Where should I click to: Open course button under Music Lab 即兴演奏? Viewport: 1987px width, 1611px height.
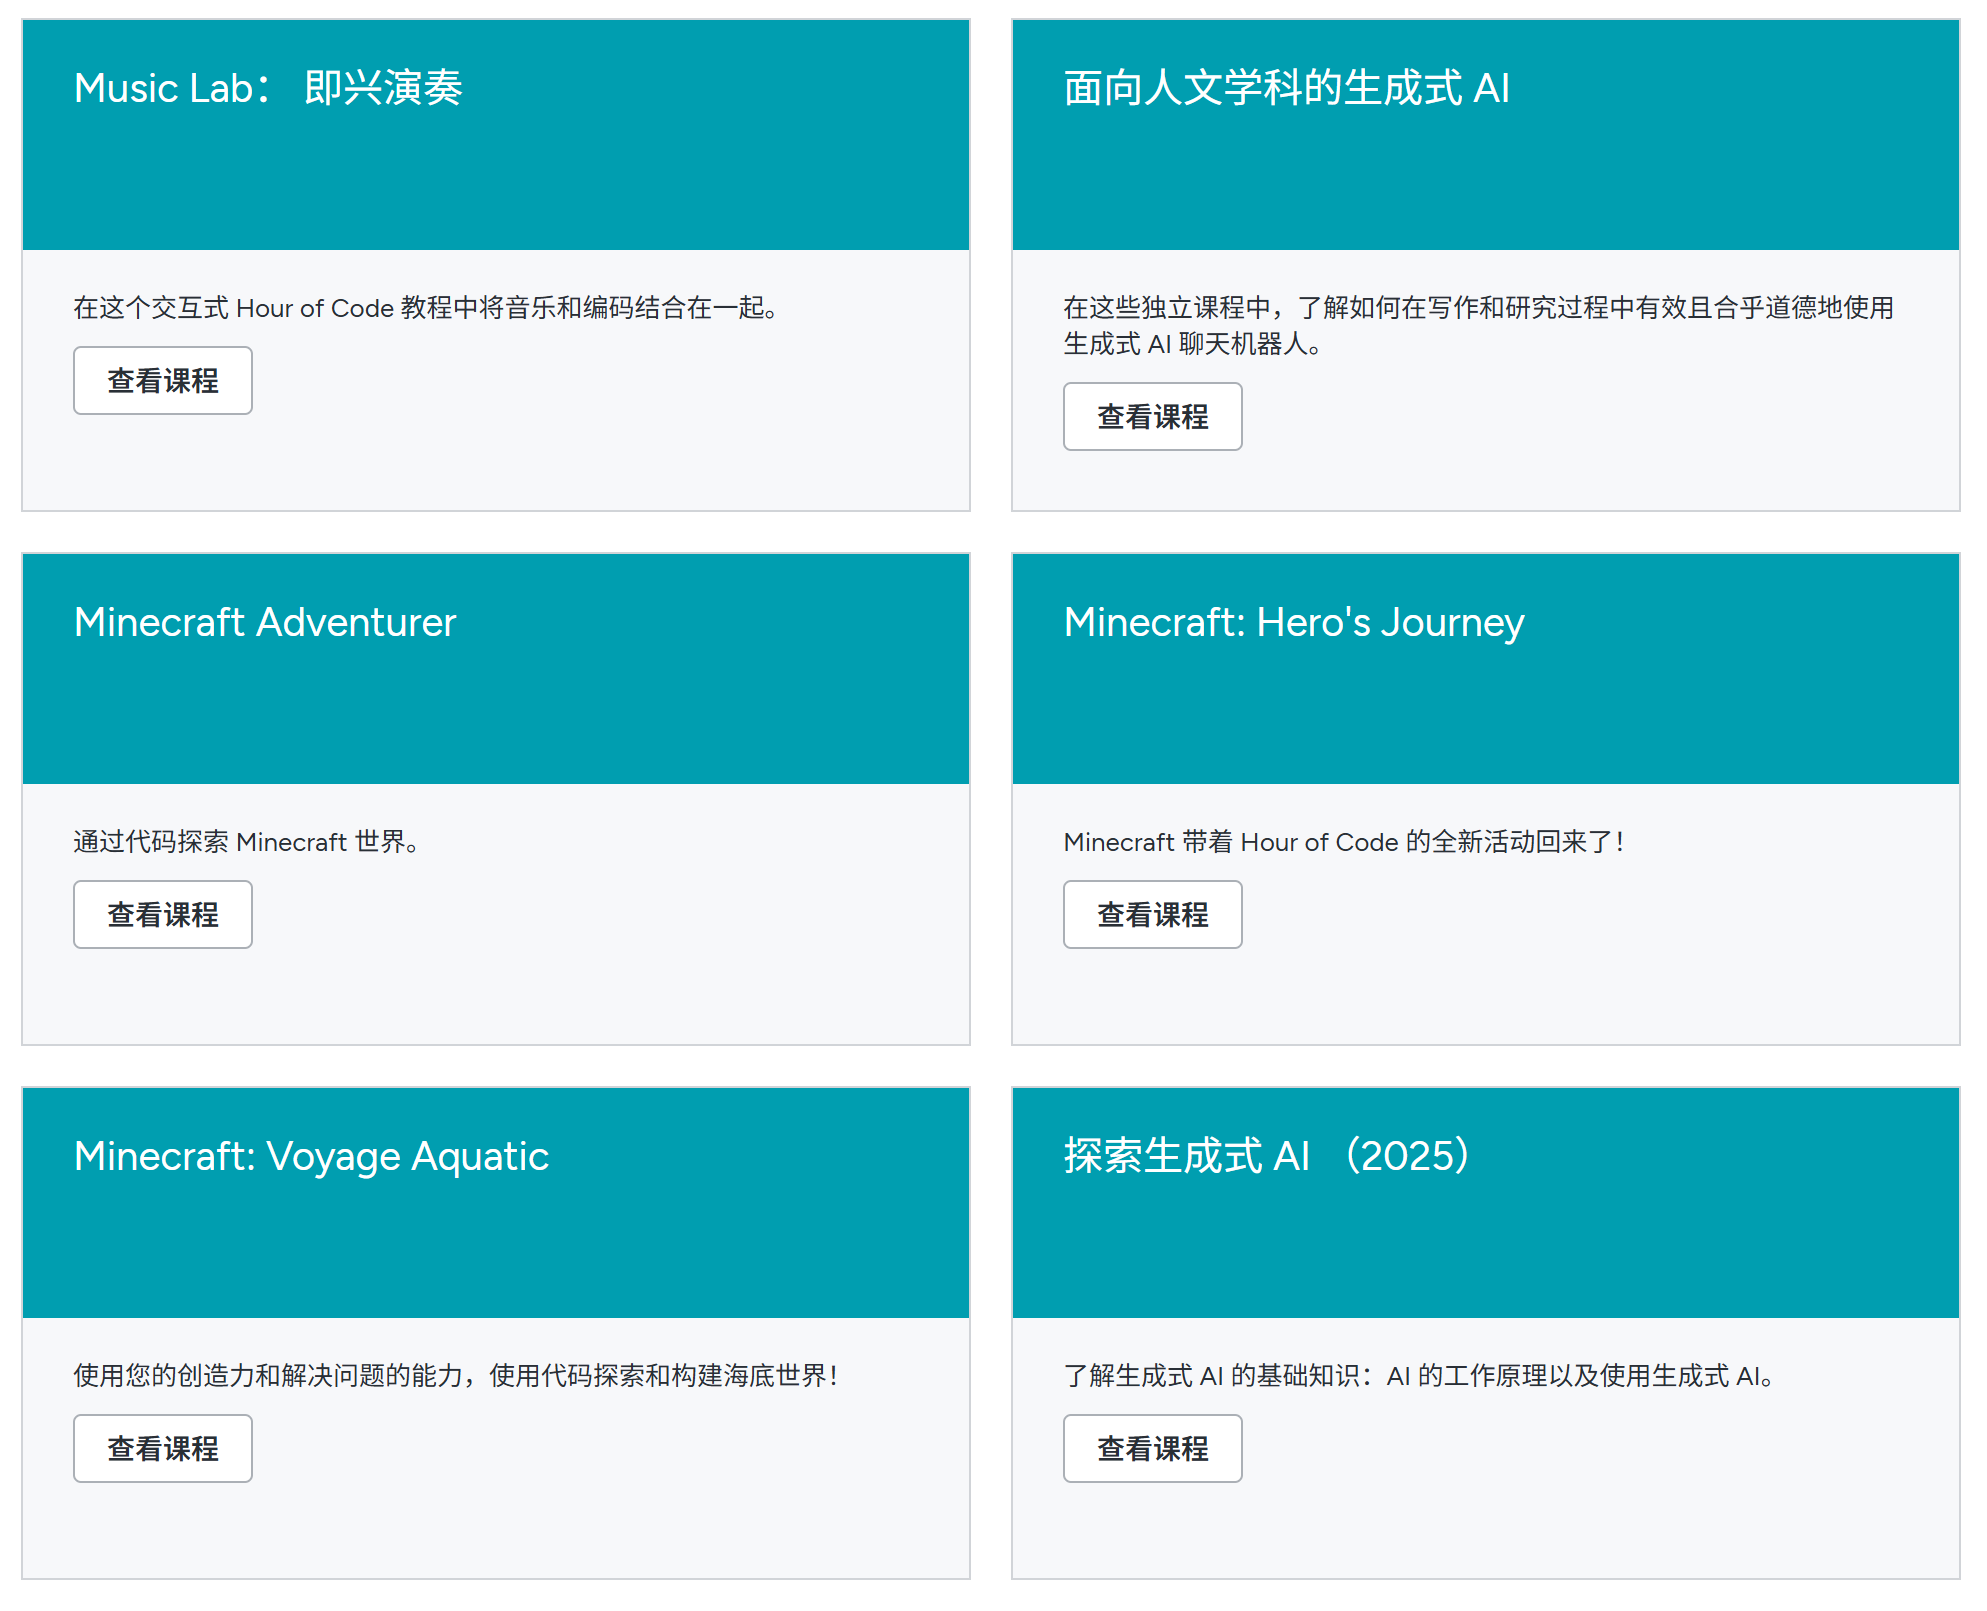tap(163, 380)
